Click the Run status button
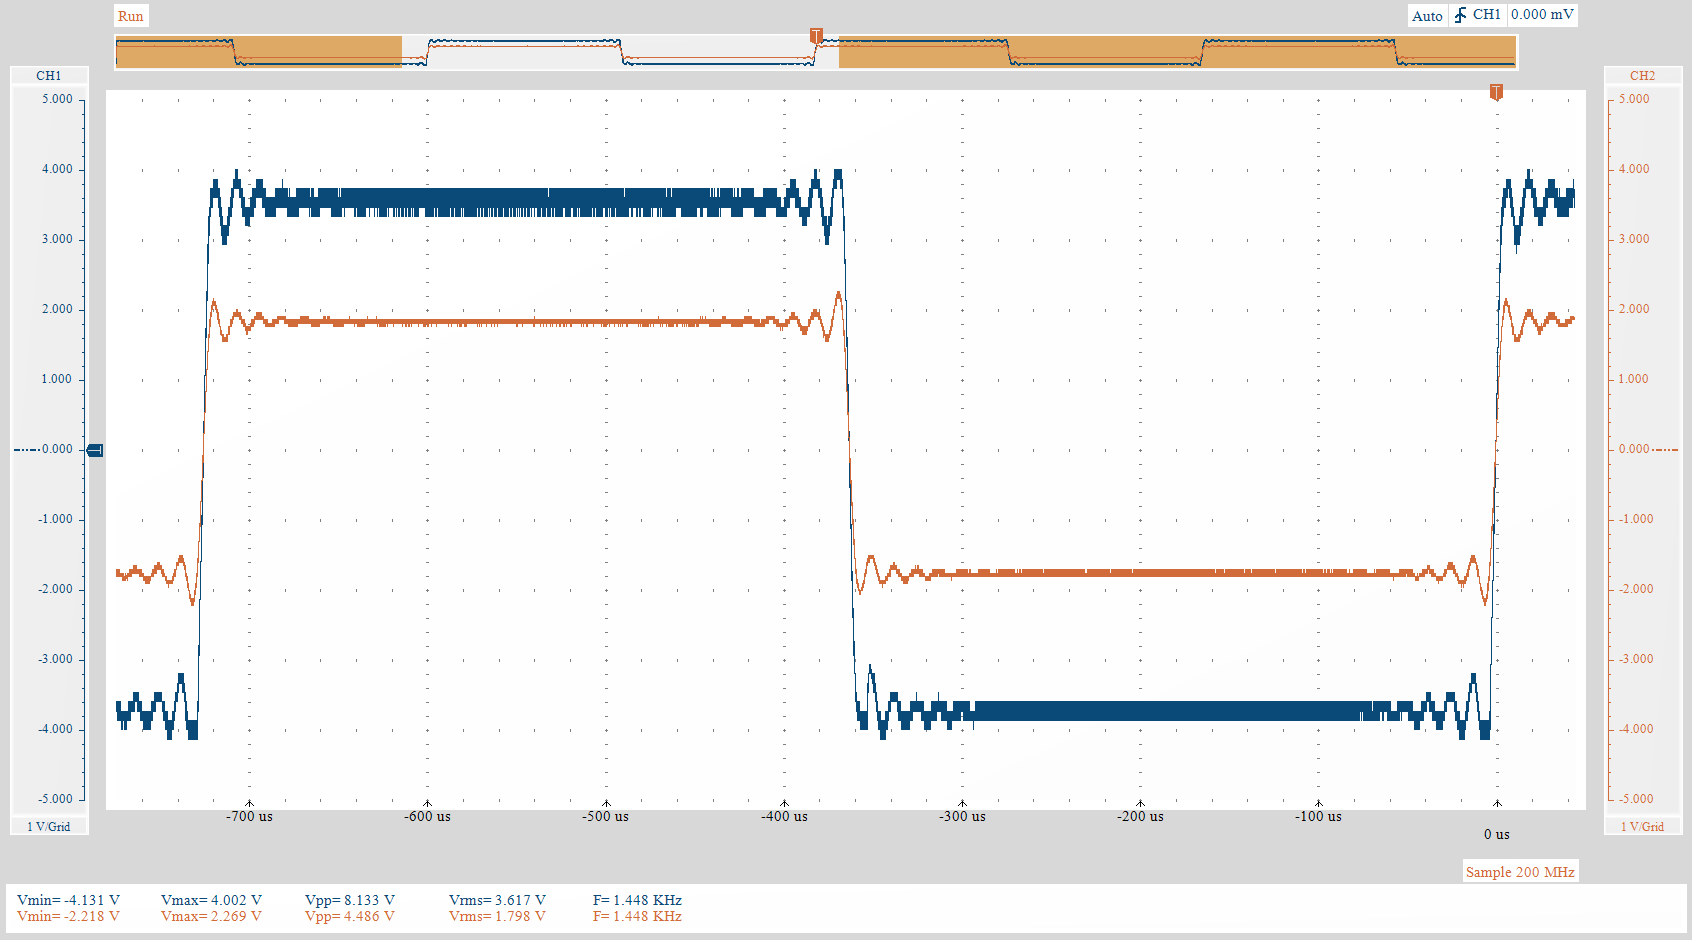1692x940 pixels. click(131, 16)
